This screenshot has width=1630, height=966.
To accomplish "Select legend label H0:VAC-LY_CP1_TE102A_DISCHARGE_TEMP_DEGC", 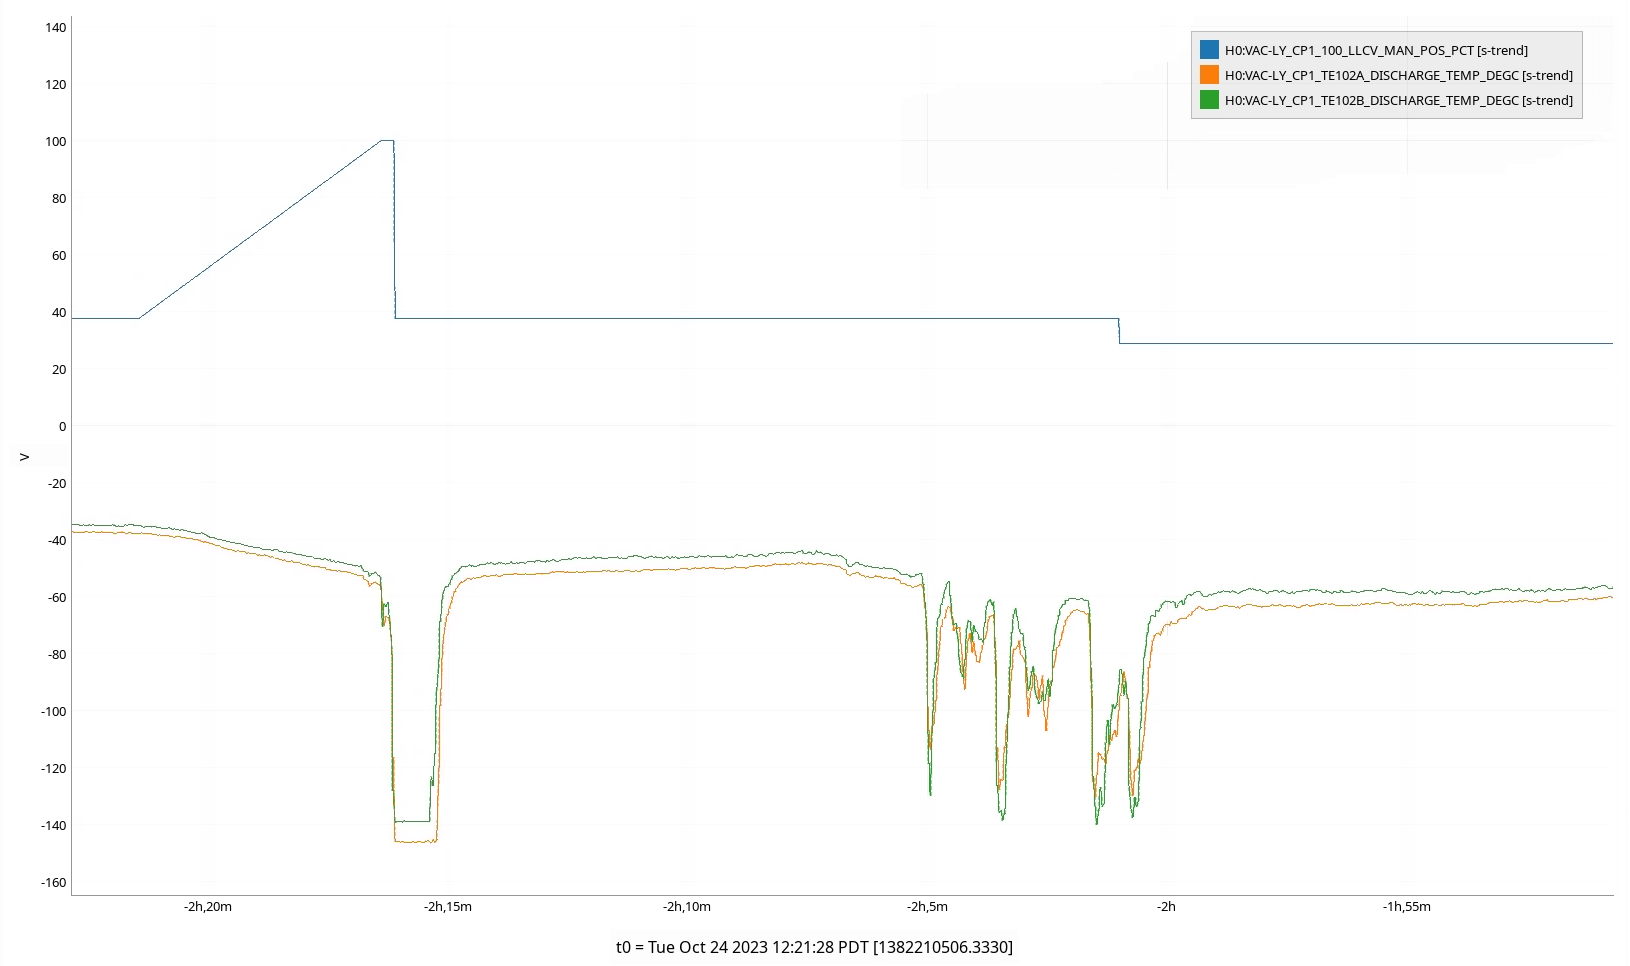I will [1399, 75].
